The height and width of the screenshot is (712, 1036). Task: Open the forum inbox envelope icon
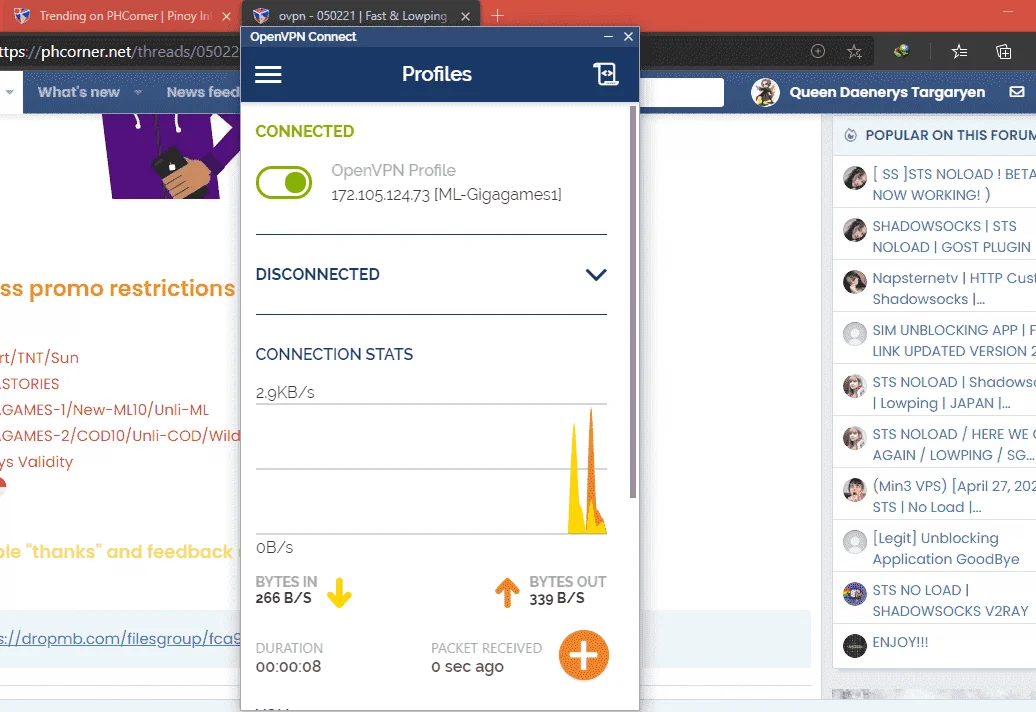pyautogui.click(x=1017, y=92)
